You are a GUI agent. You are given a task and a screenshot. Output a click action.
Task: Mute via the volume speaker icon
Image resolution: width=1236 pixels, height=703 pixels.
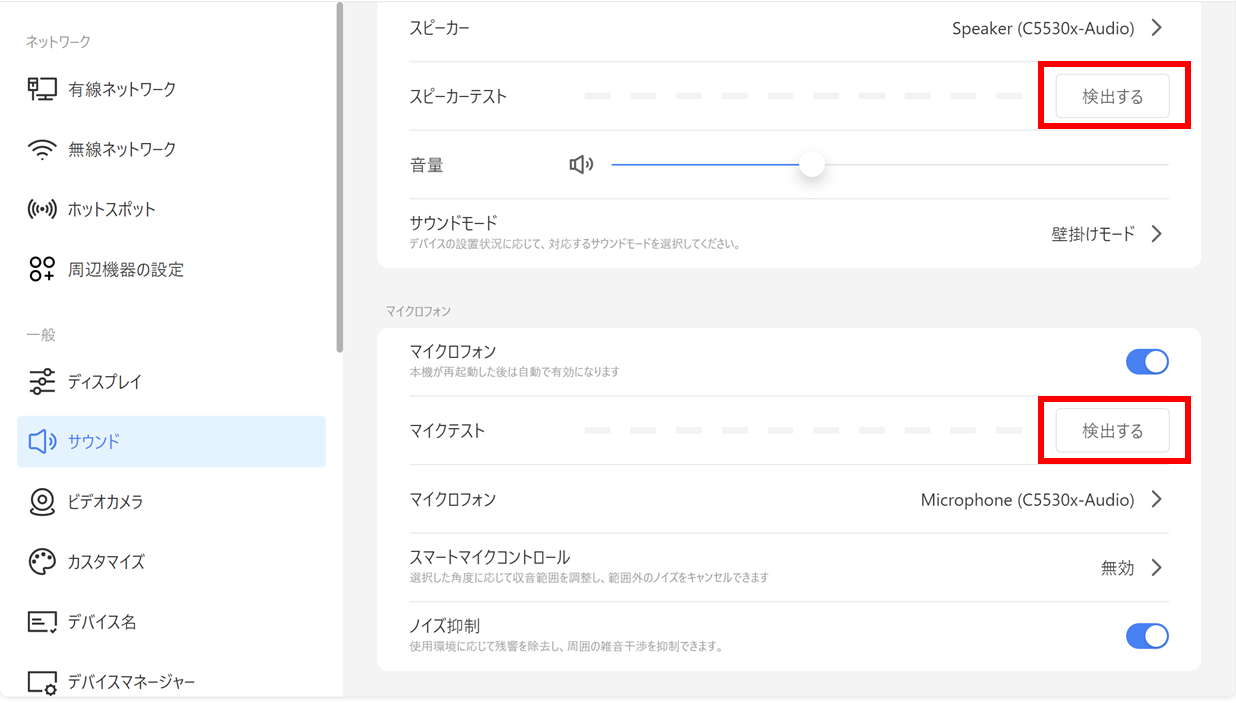click(x=581, y=165)
